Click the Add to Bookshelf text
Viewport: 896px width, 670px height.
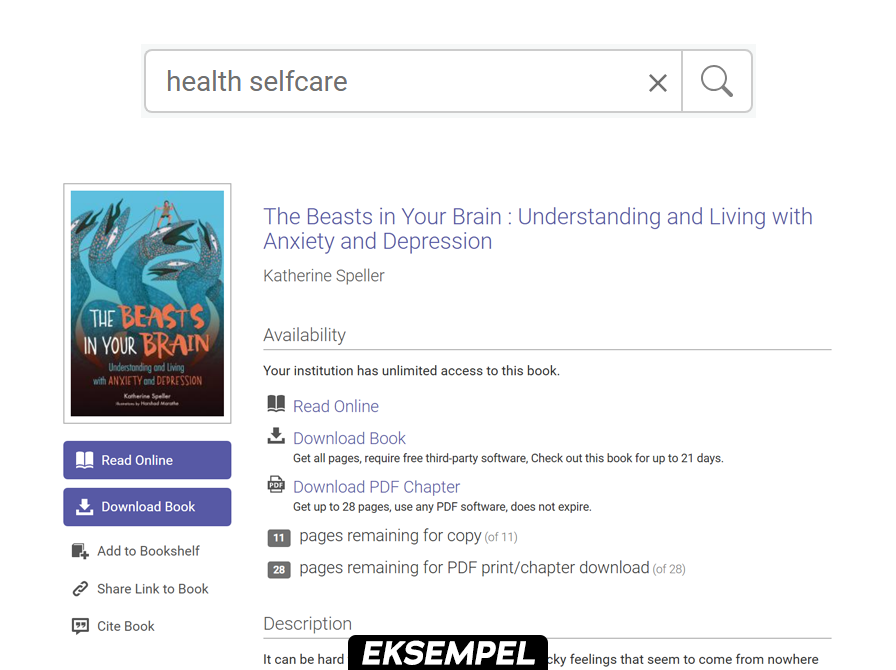click(148, 551)
